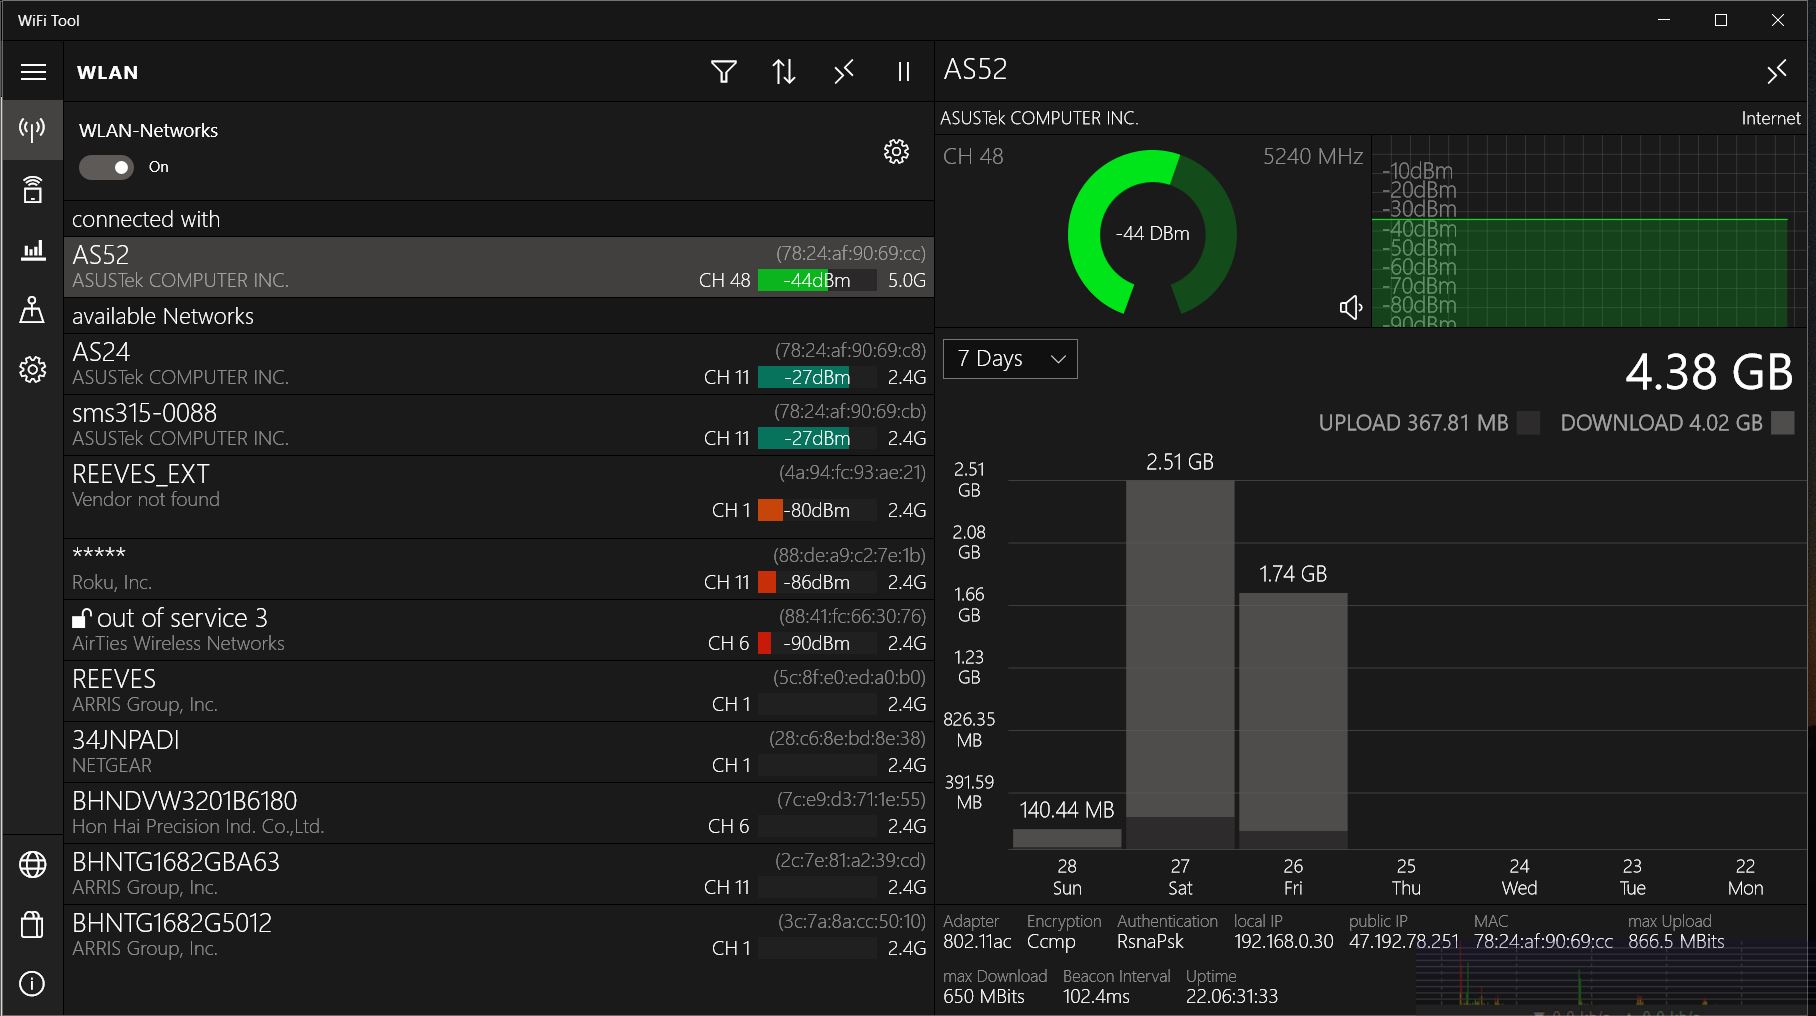The height and width of the screenshot is (1016, 1816).
Task: Click the 27 Sat usage bar
Action: tap(1180, 665)
